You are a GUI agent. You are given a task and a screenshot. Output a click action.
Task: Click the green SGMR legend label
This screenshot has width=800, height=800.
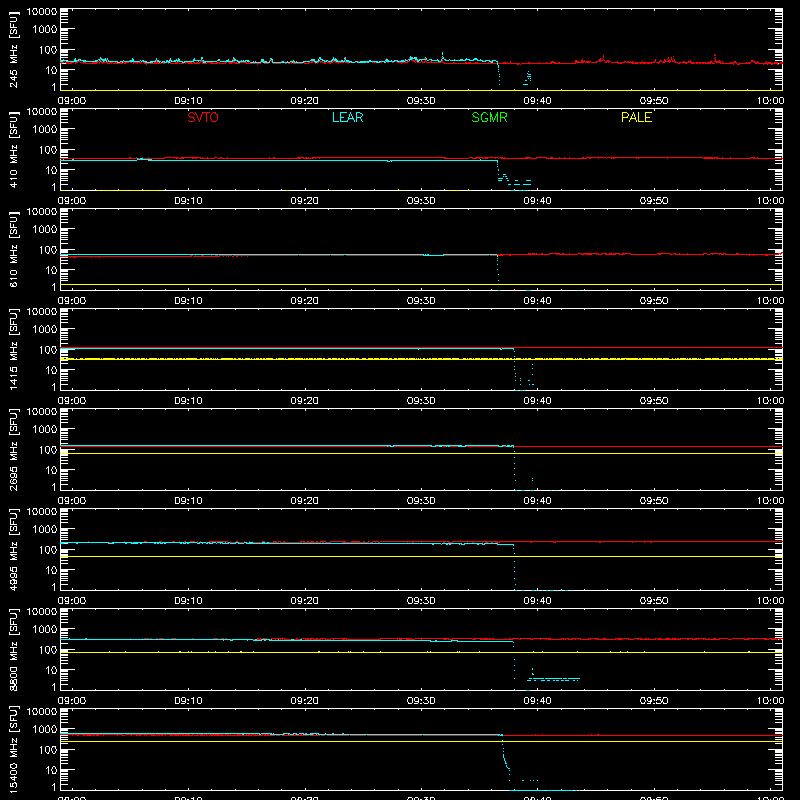(x=489, y=117)
